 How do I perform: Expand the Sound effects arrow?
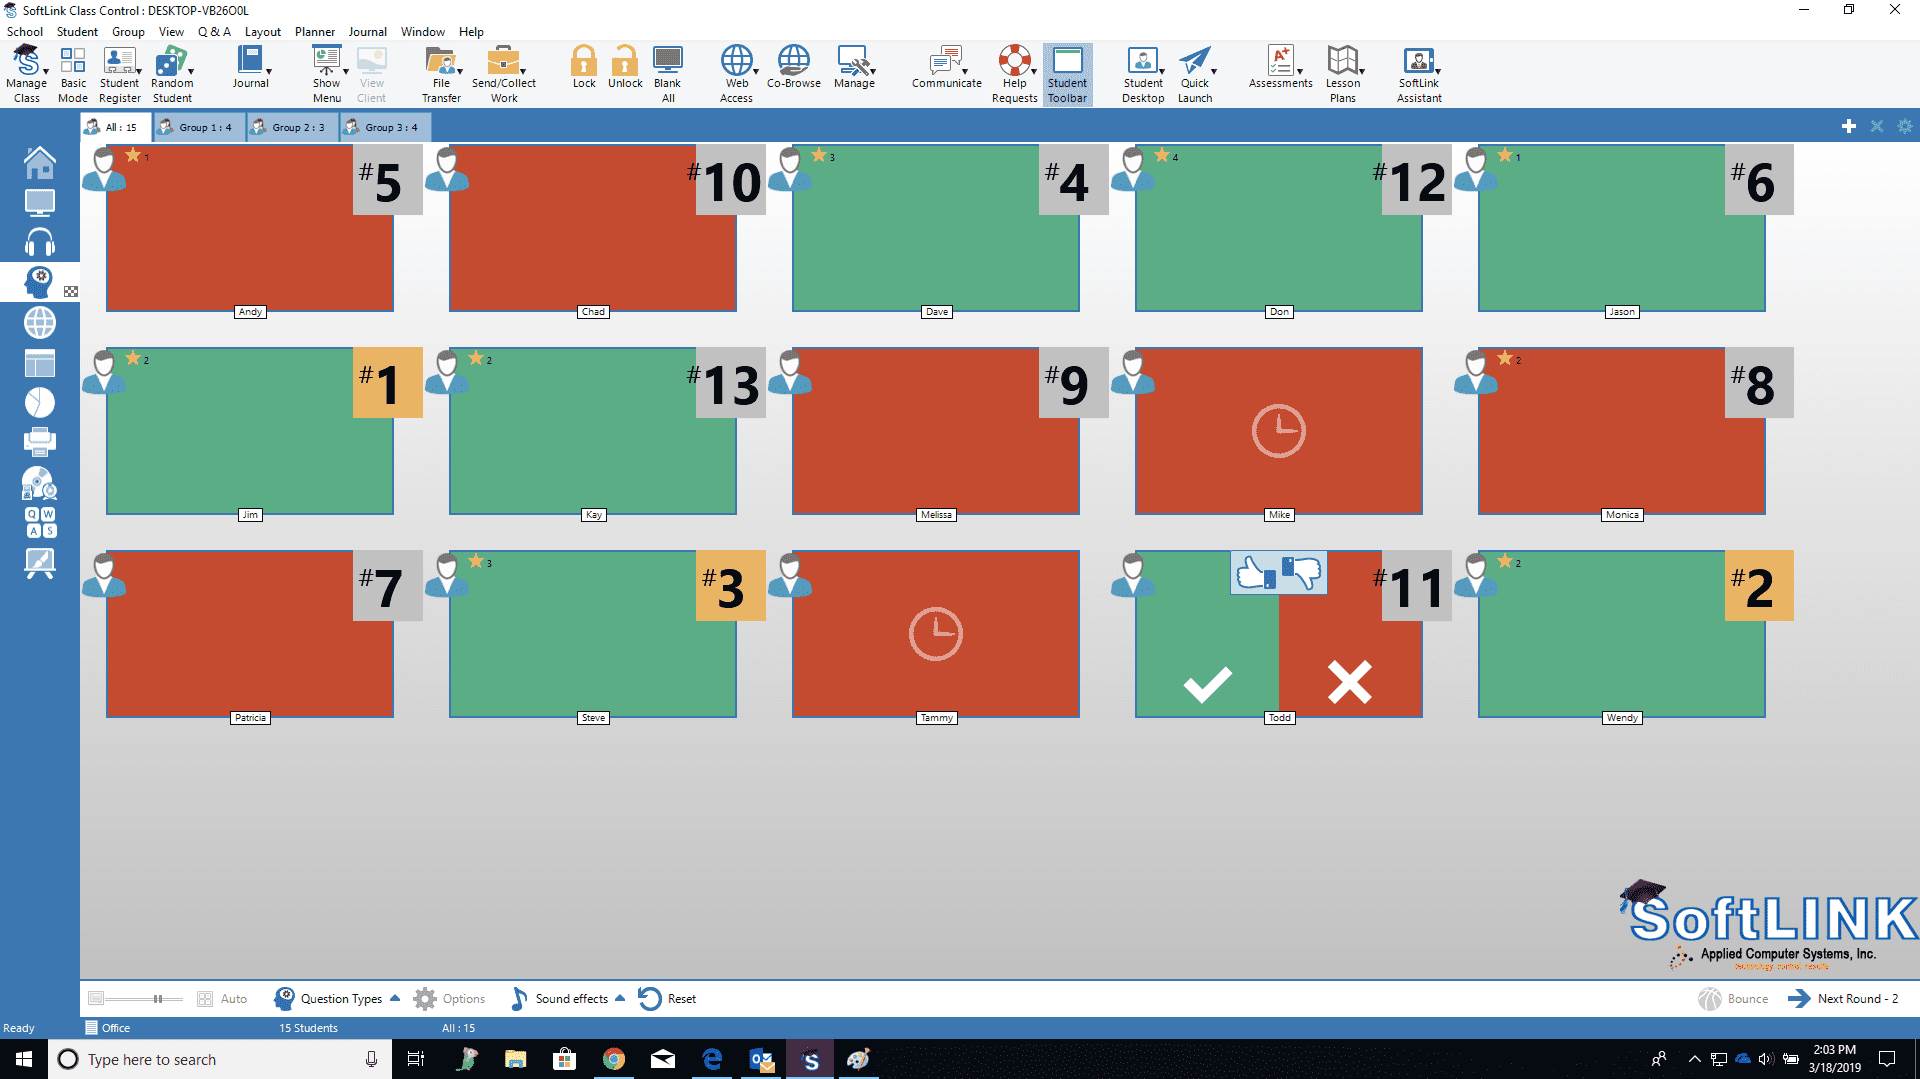click(x=620, y=998)
